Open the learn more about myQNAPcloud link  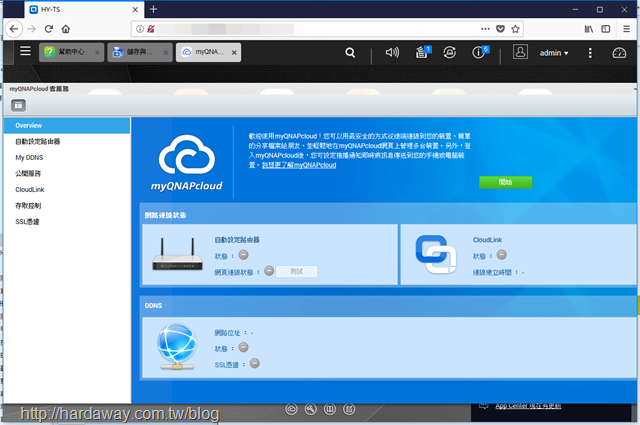click(299, 165)
